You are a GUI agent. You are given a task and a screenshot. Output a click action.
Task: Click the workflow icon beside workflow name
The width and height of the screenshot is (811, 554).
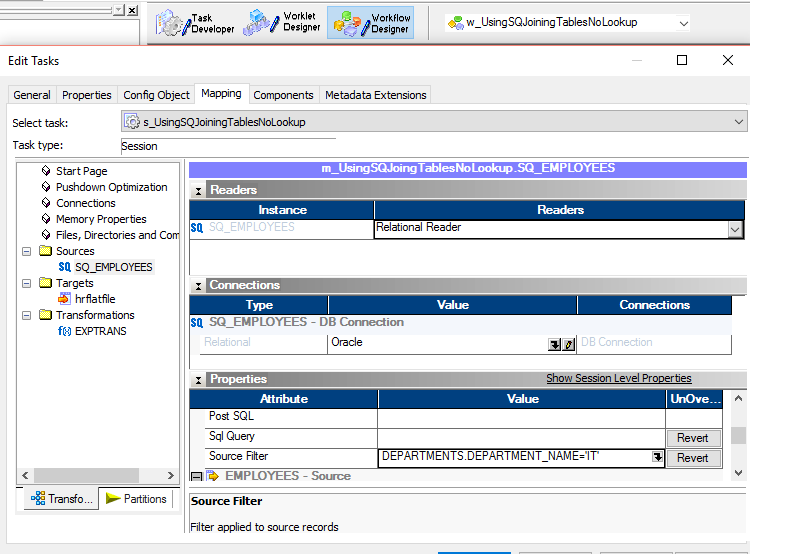(x=456, y=23)
